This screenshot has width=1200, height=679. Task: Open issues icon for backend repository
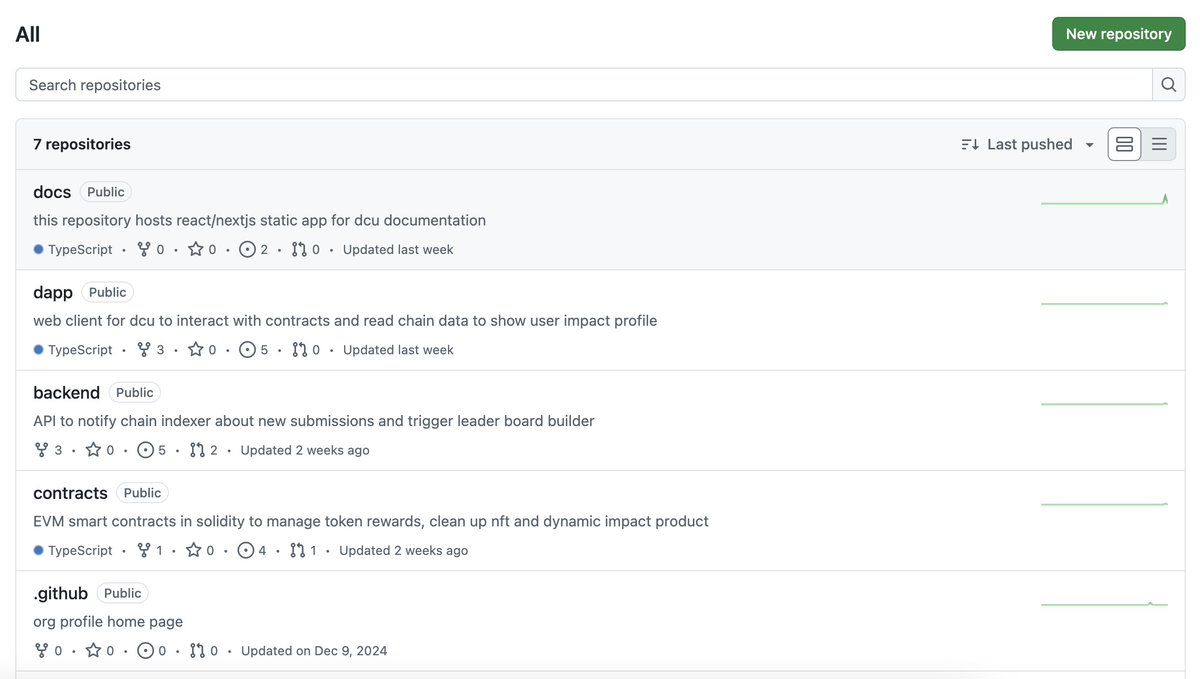coord(146,450)
